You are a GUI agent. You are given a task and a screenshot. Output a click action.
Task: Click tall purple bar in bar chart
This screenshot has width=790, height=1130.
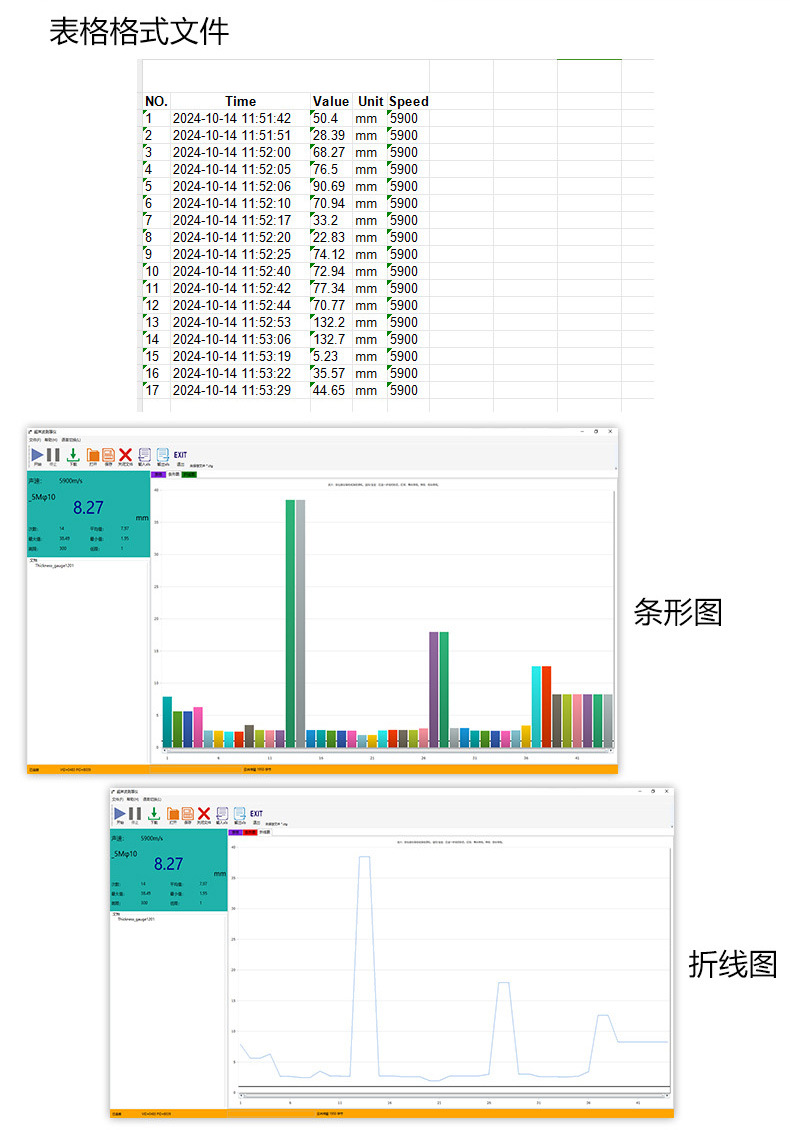coord(434,690)
